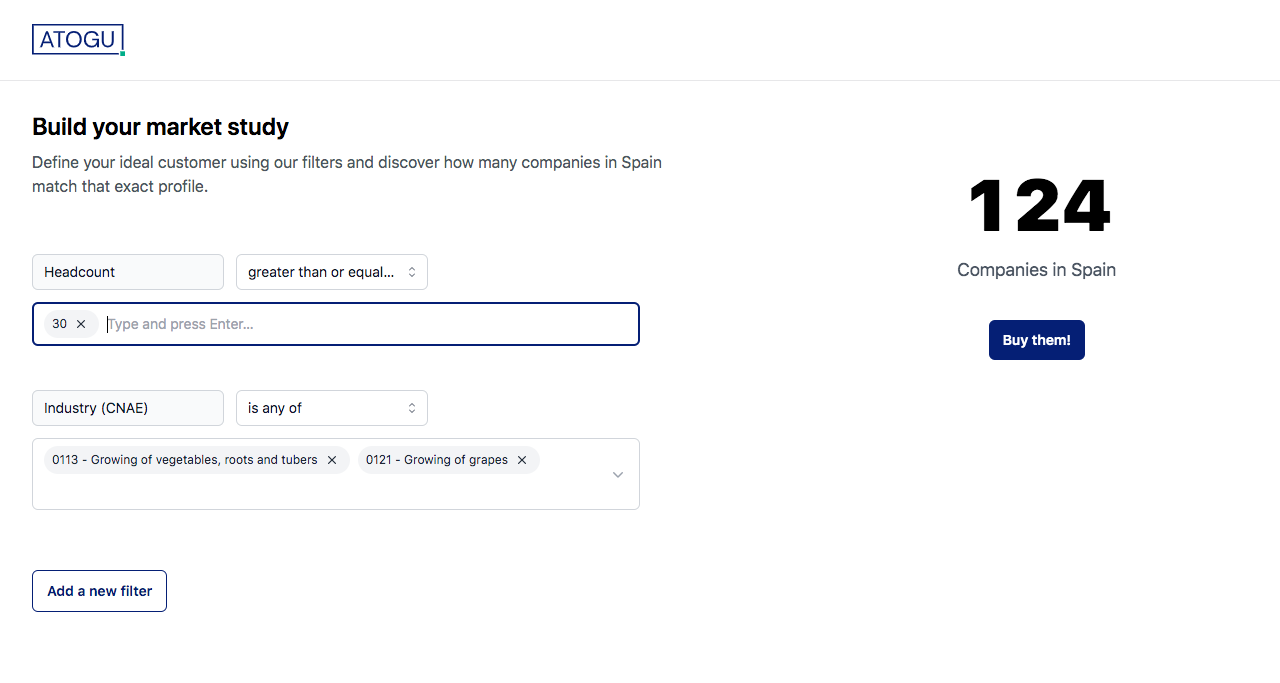Expand the industry options chevron
This screenshot has width=1280, height=683.
click(618, 474)
